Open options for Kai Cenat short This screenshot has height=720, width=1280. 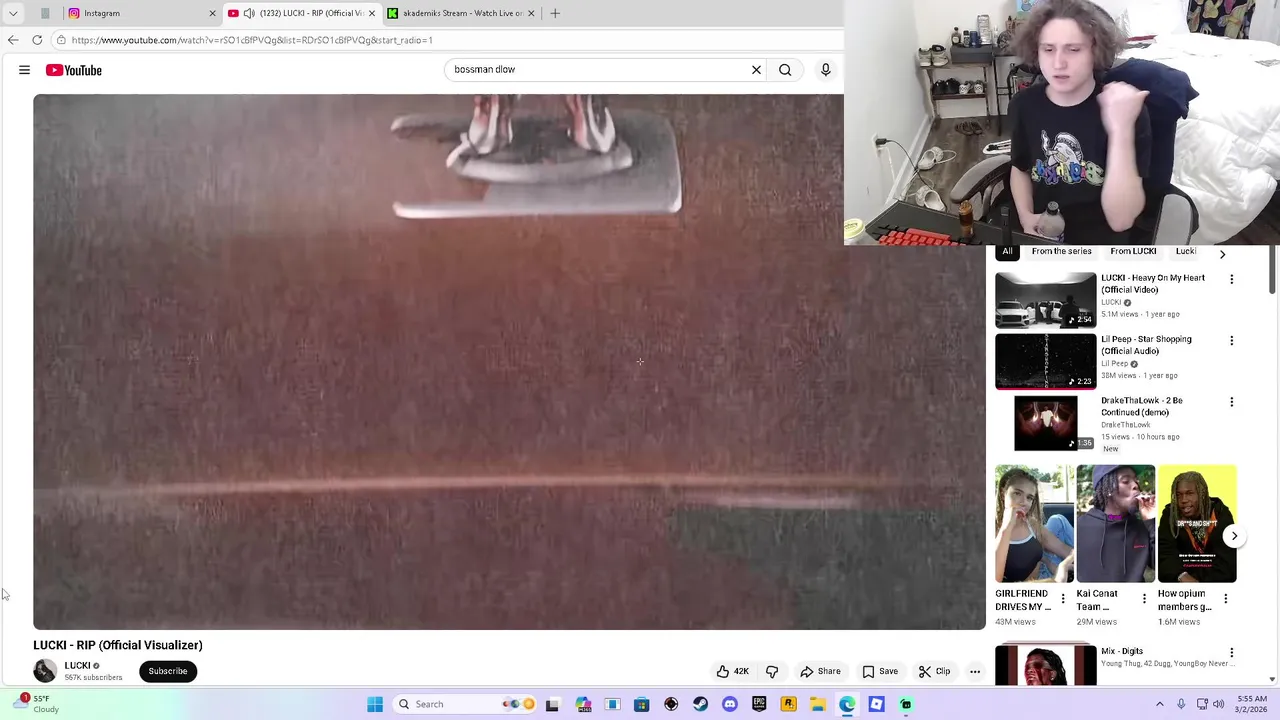(x=1144, y=599)
